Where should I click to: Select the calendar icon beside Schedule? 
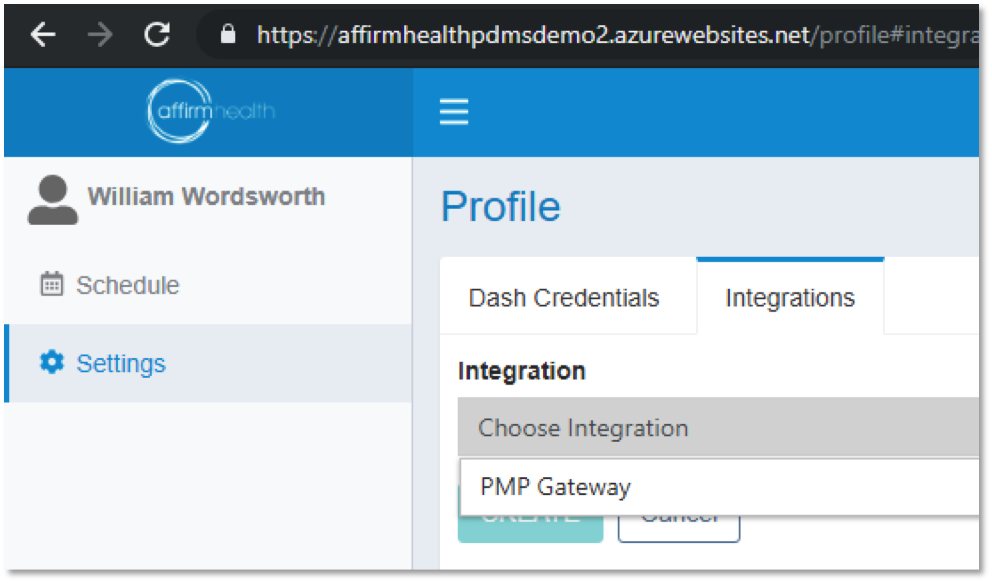coord(52,285)
